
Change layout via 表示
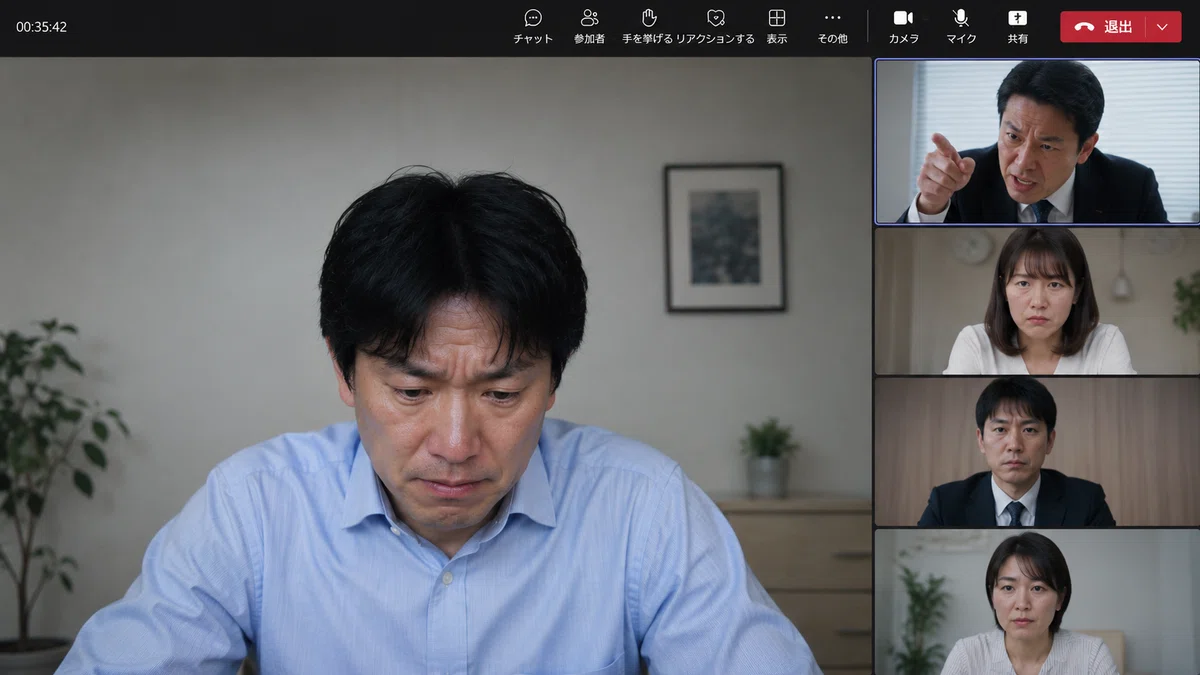(x=777, y=27)
